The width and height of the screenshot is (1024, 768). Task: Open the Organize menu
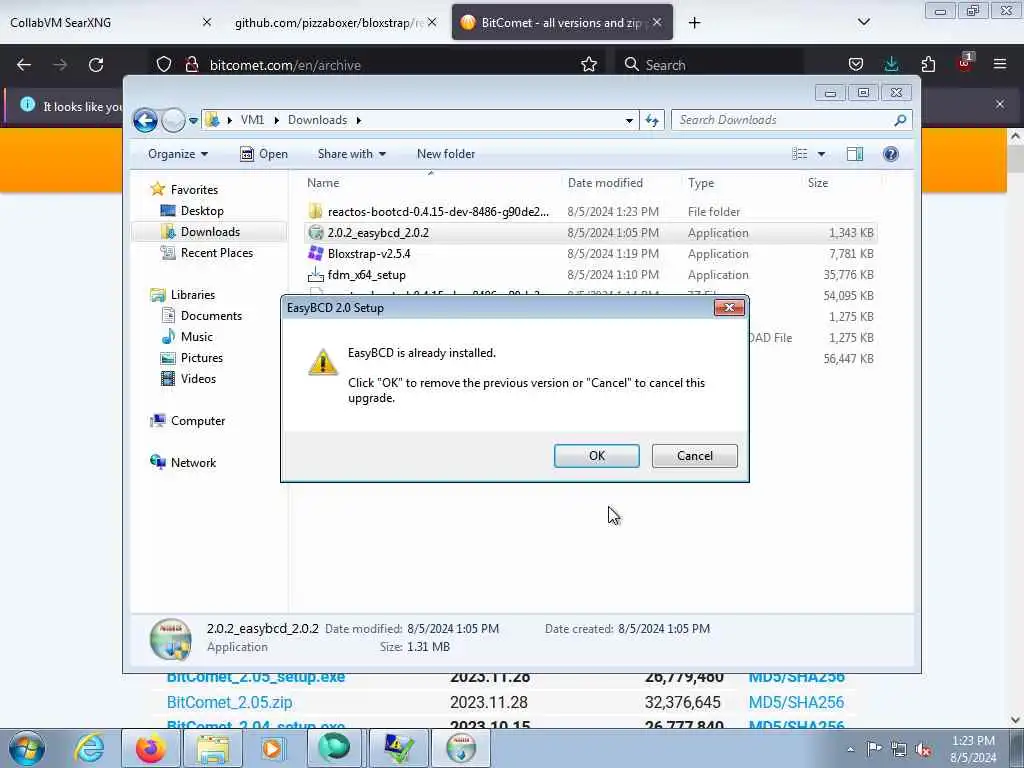178,154
